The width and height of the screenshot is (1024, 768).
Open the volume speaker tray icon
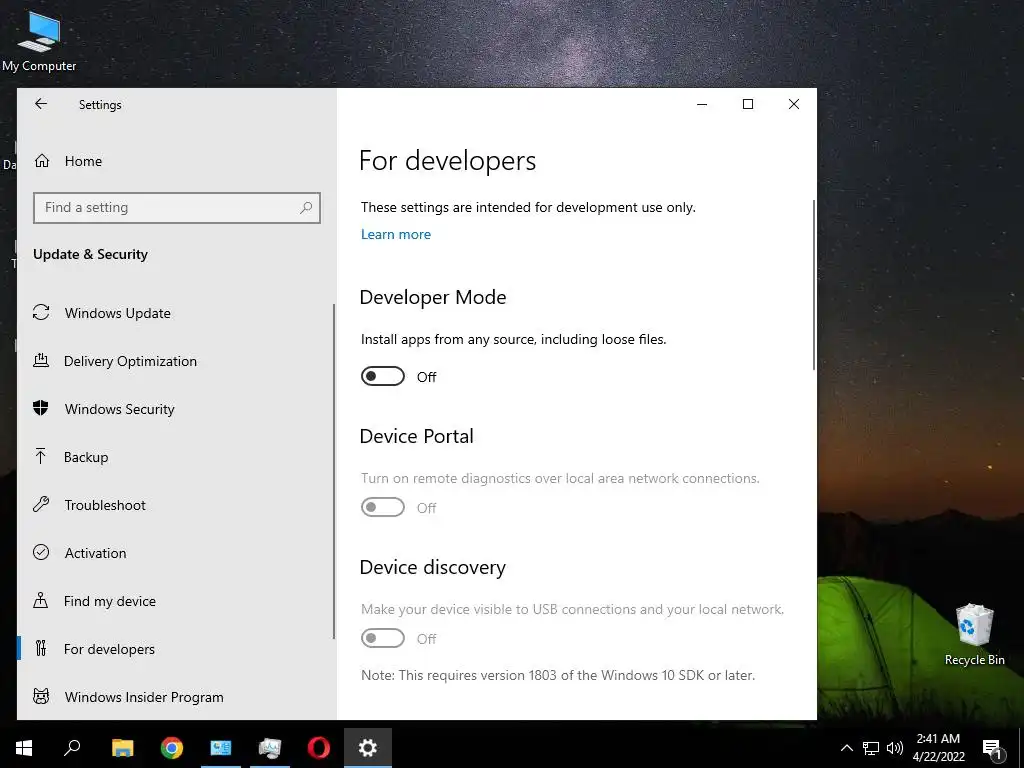tap(895, 748)
